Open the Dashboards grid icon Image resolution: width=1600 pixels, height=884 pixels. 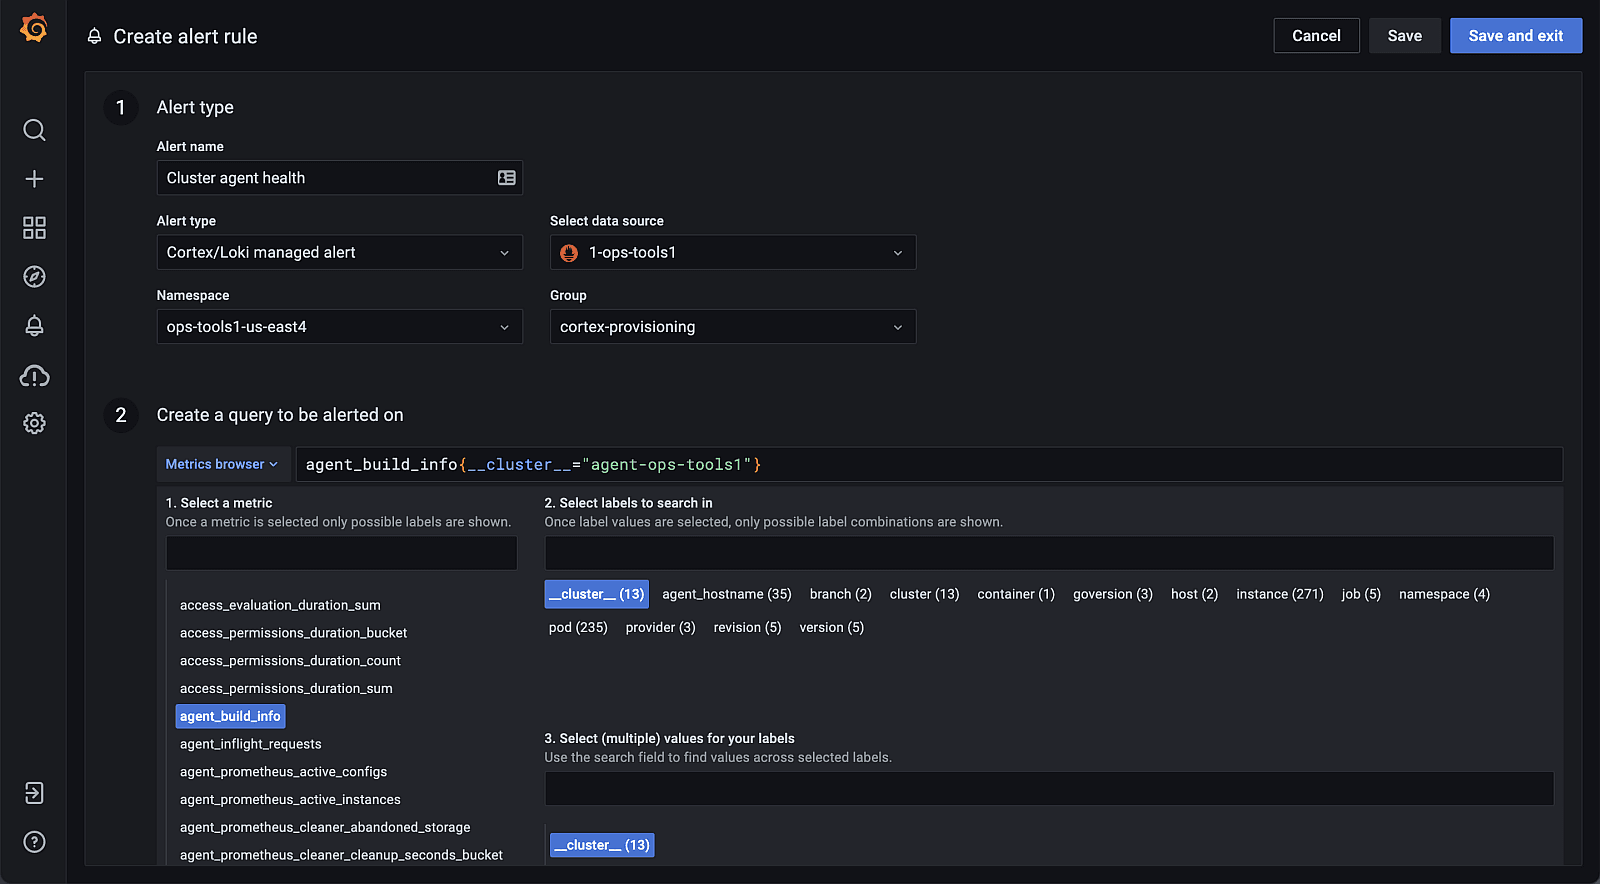[x=34, y=228]
